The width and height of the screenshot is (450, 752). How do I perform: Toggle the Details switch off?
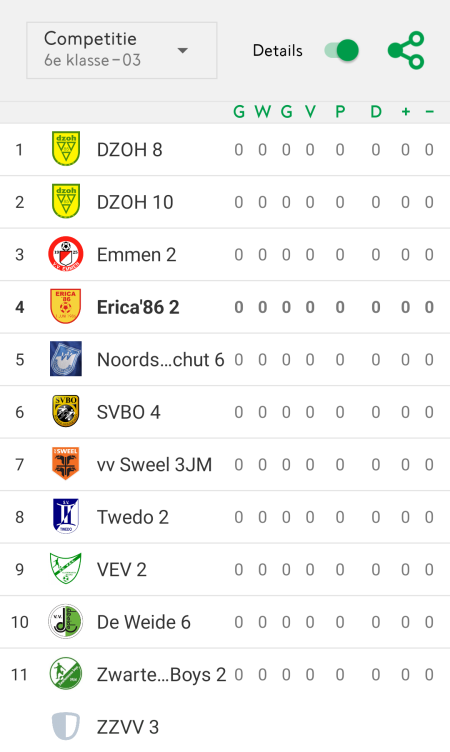pos(342,50)
